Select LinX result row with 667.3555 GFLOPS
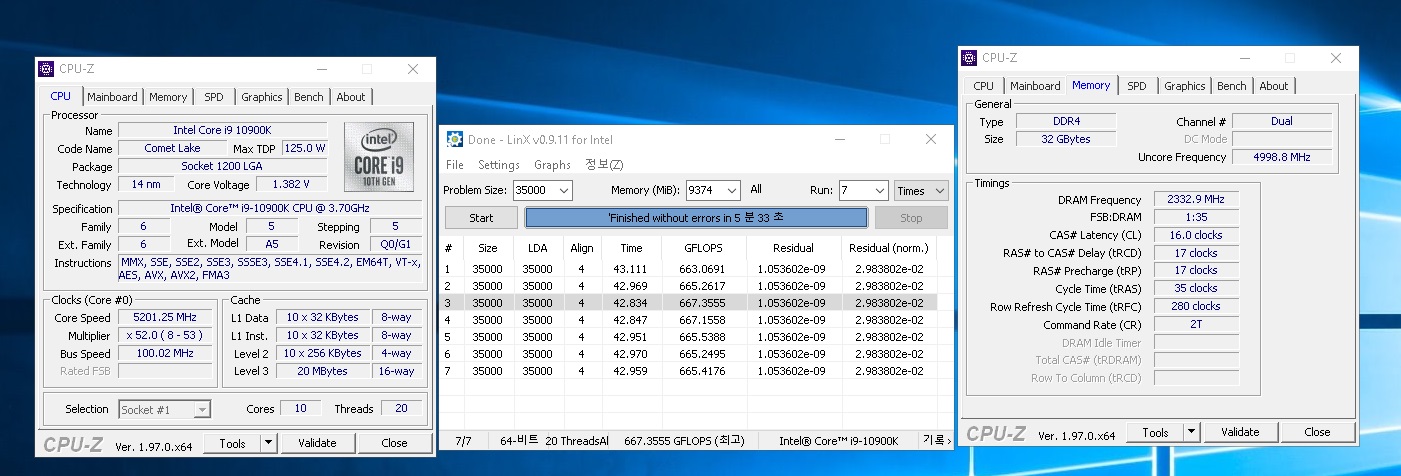This screenshot has width=1401, height=476. tap(690, 303)
